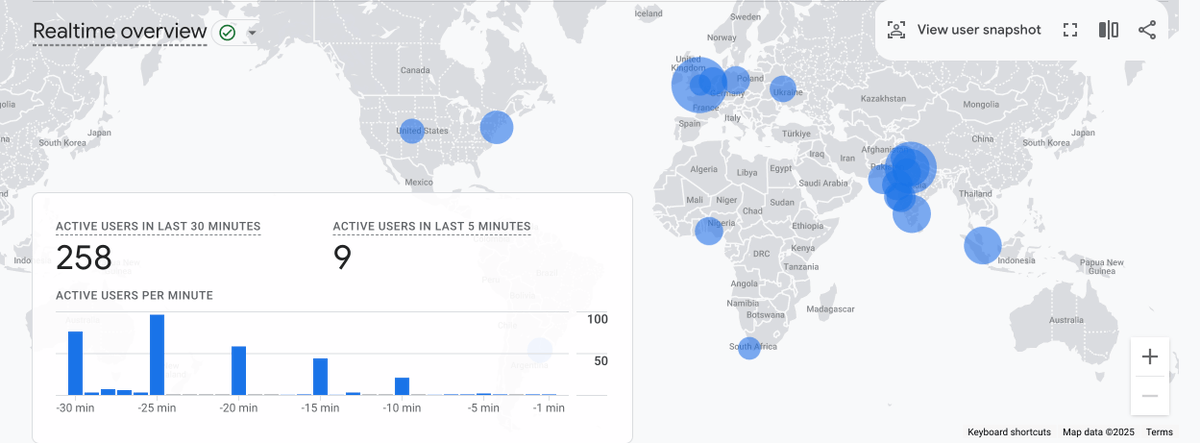
Task: Click the 9 active users value
Action: click(x=342, y=258)
